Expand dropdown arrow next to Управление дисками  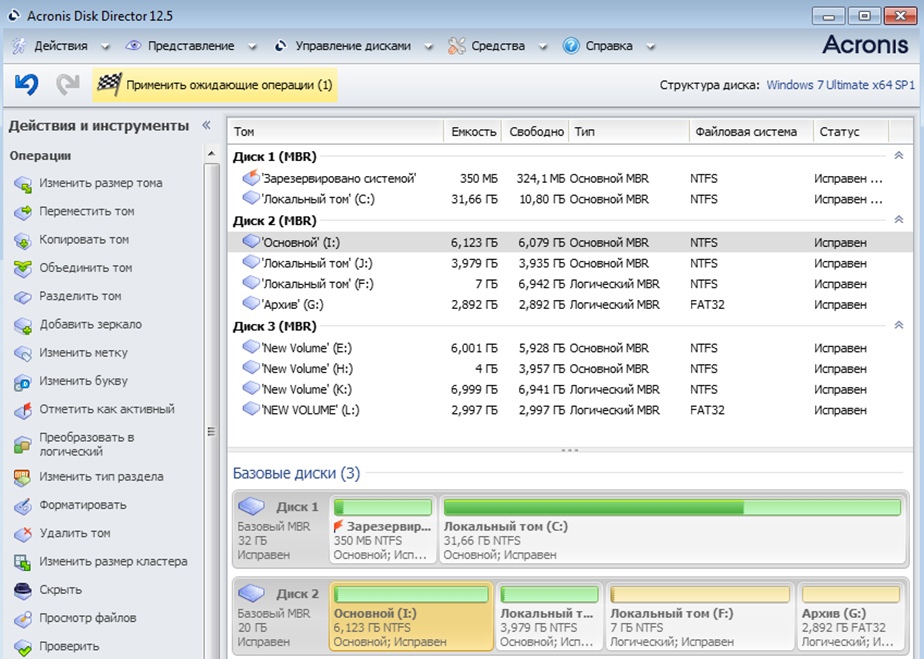(x=428, y=47)
